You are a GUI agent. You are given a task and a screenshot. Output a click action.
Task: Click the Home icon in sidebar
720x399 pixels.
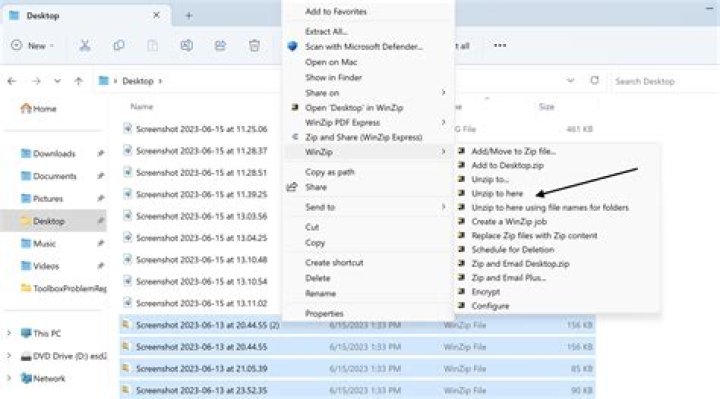[x=26, y=108]
